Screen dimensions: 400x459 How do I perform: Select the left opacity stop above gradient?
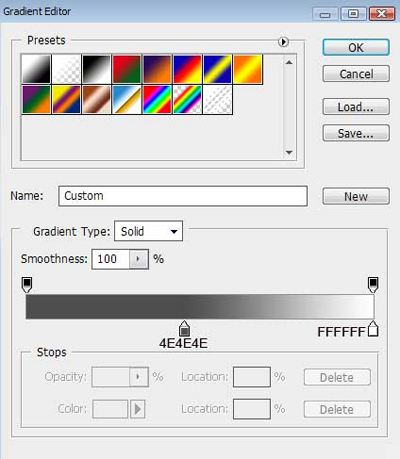(27, 284)
